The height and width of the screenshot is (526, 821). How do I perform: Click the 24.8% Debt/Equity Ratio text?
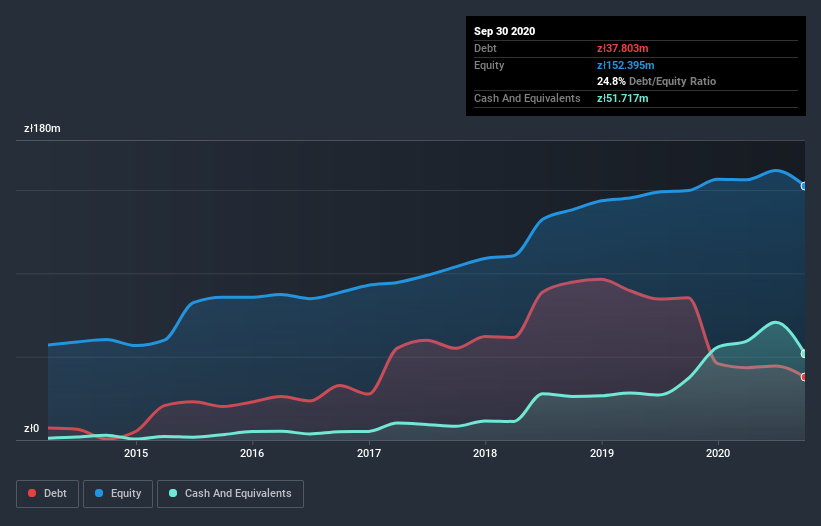(656, 82)
